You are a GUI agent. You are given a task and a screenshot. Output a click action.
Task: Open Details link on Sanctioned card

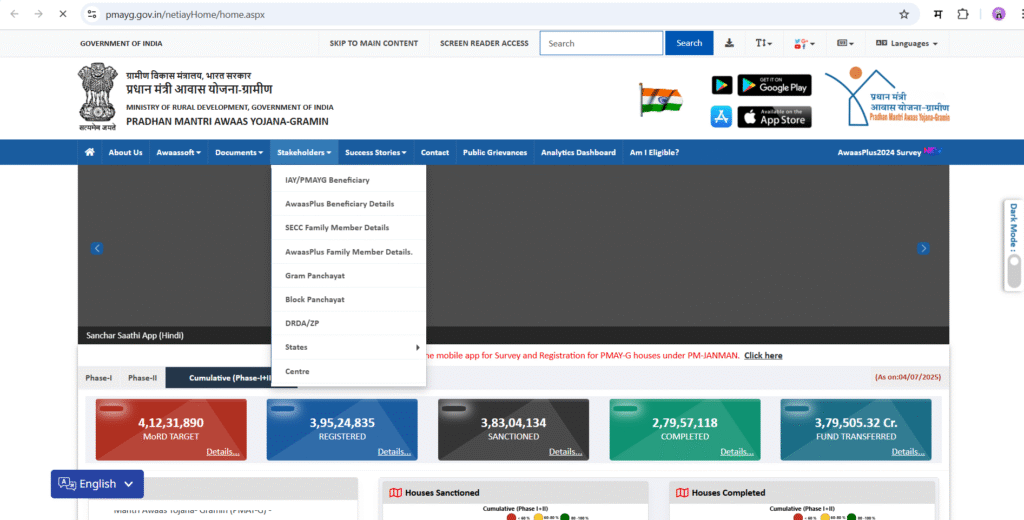point(565,451)
